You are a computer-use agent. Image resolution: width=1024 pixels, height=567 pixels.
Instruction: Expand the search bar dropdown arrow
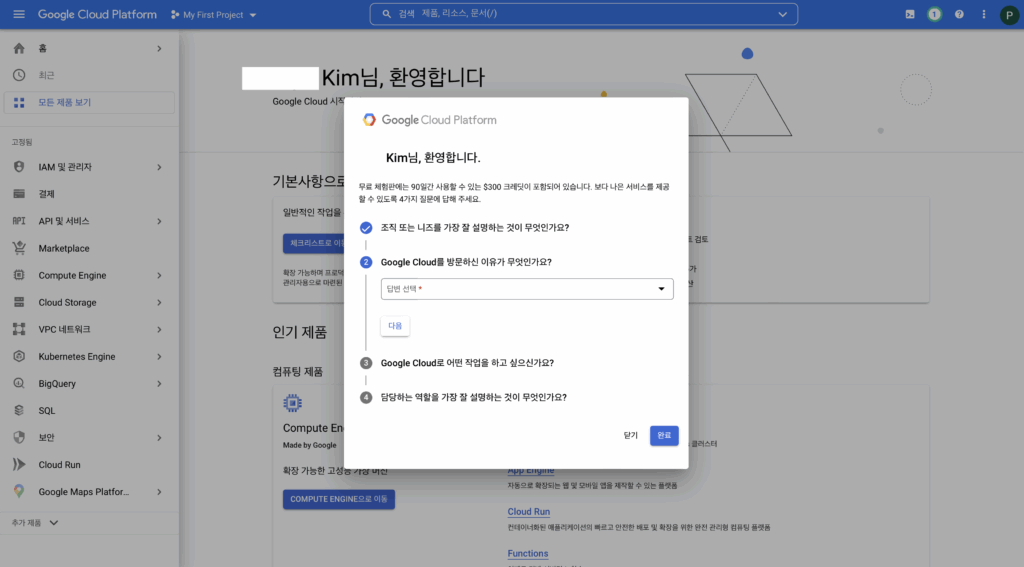[782, 14]
